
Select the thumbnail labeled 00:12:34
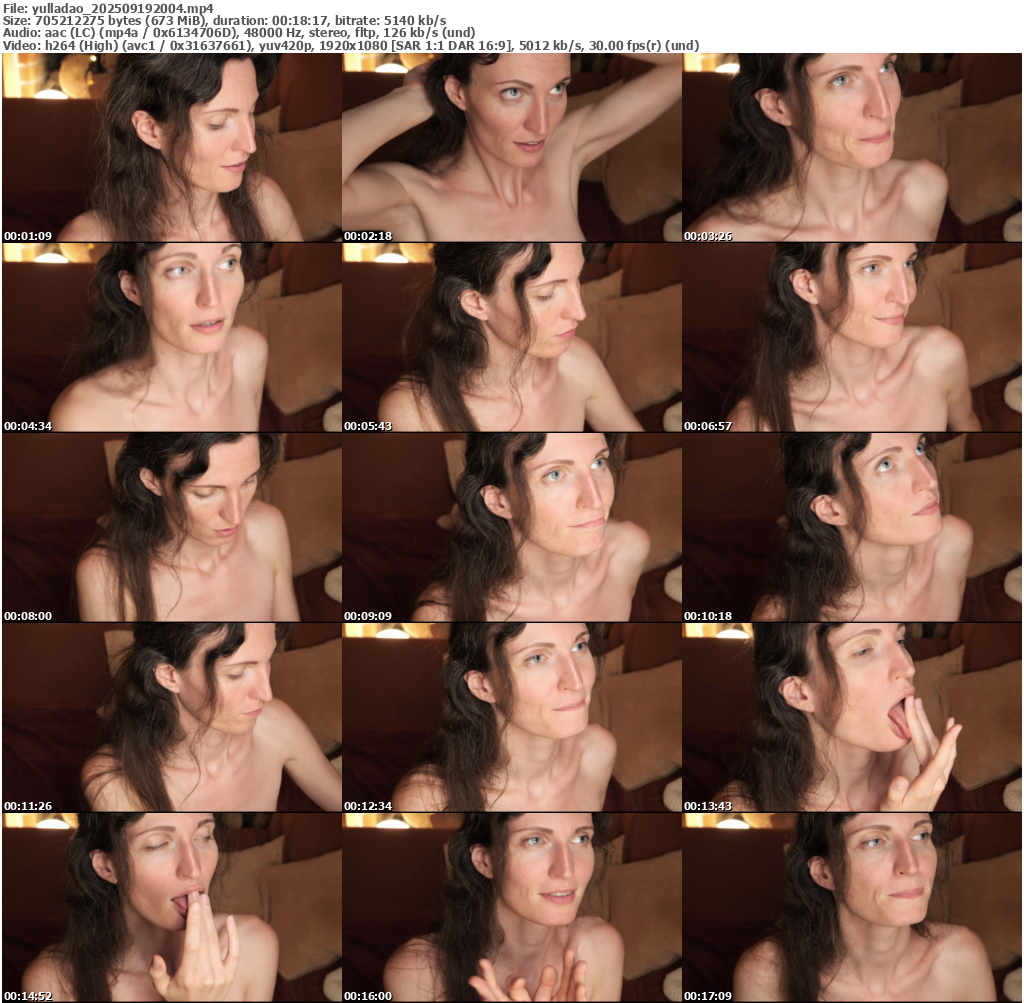511,717
